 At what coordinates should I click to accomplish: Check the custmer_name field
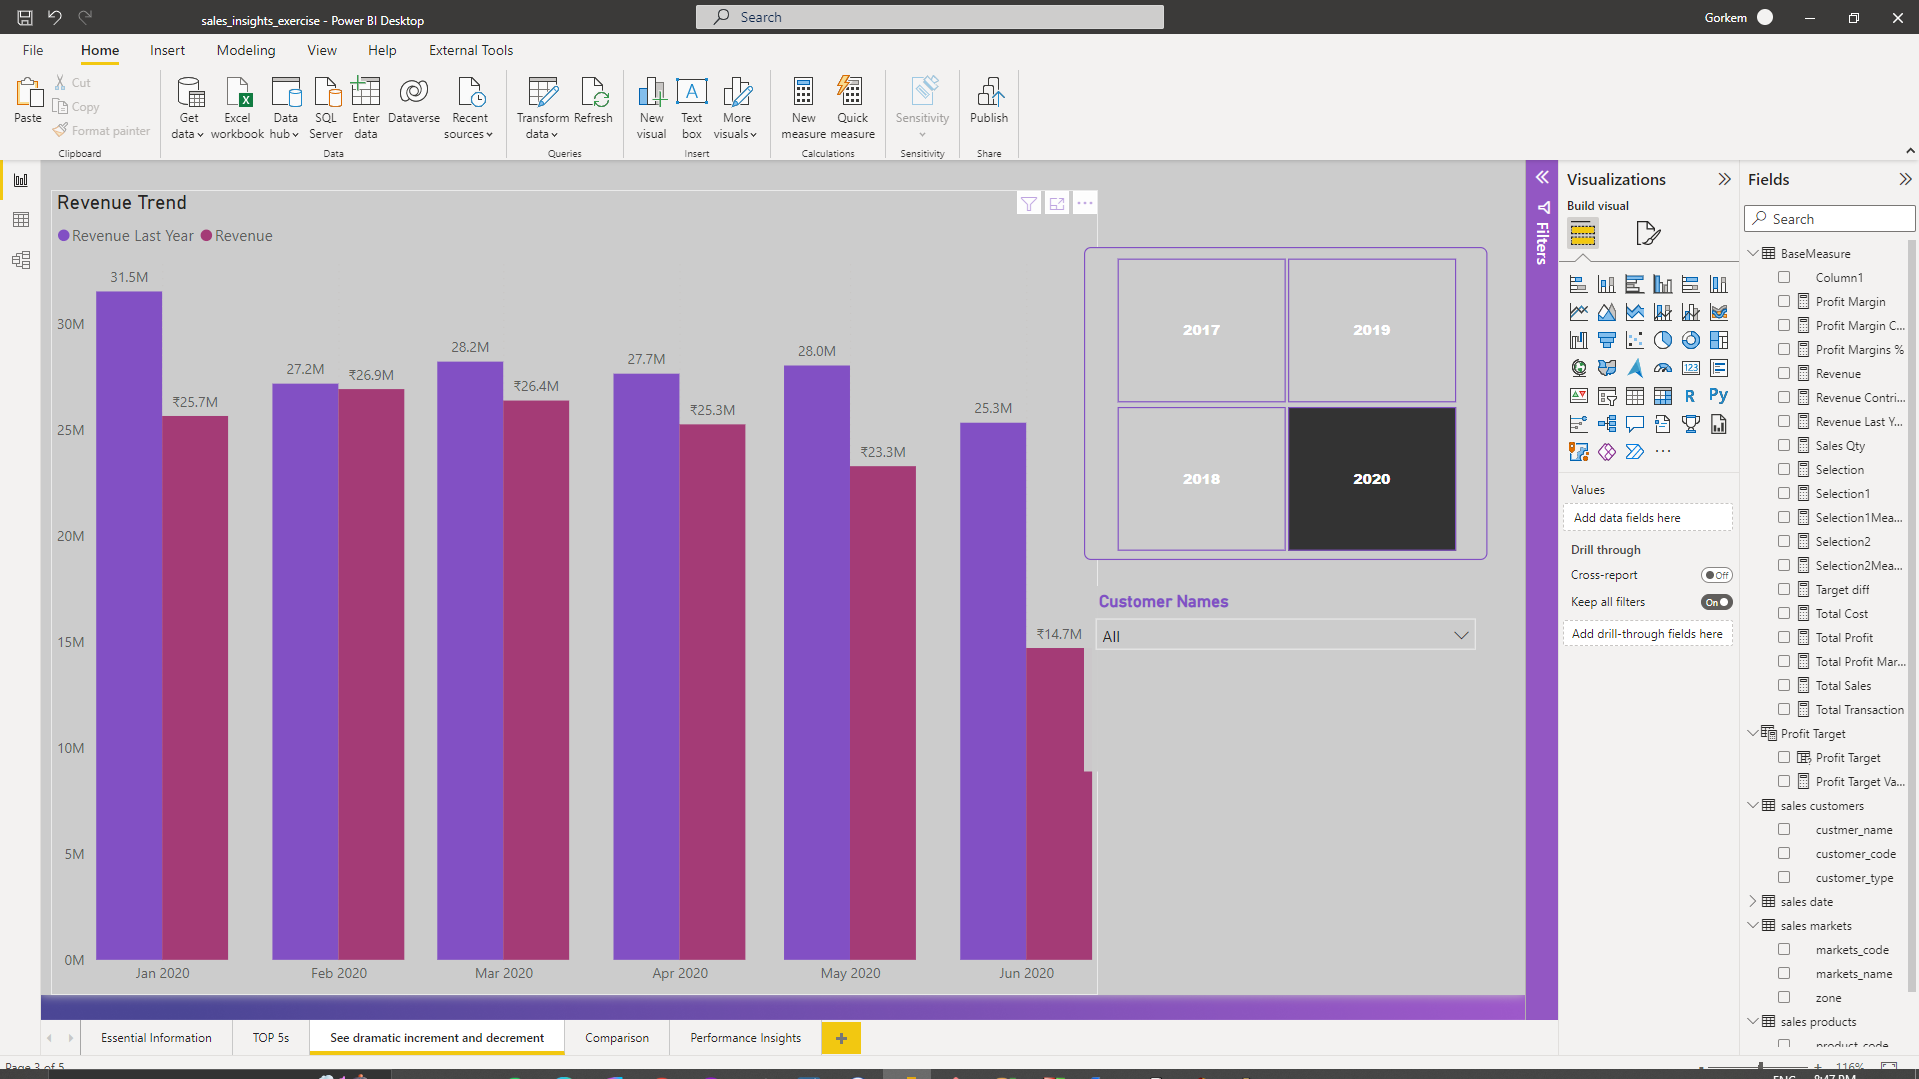[1784, 829]
